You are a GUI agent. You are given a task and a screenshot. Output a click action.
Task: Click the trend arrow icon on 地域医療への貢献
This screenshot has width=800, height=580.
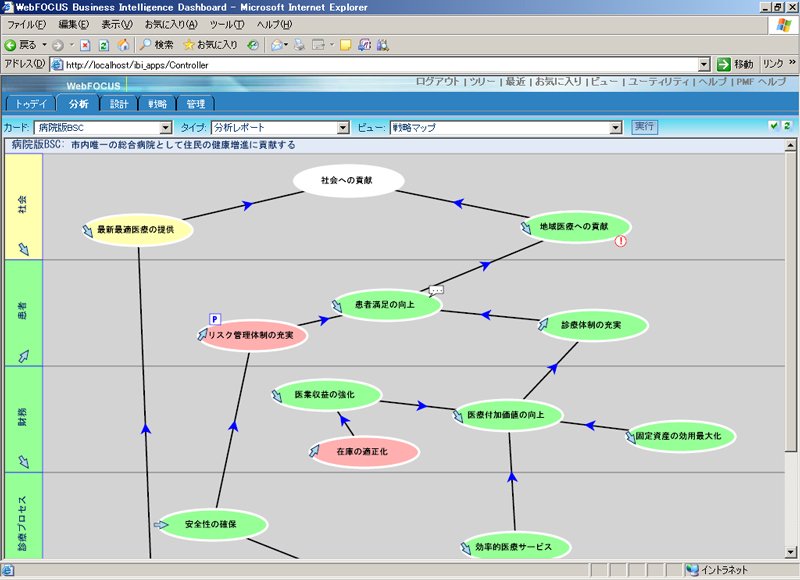[526, 228]
